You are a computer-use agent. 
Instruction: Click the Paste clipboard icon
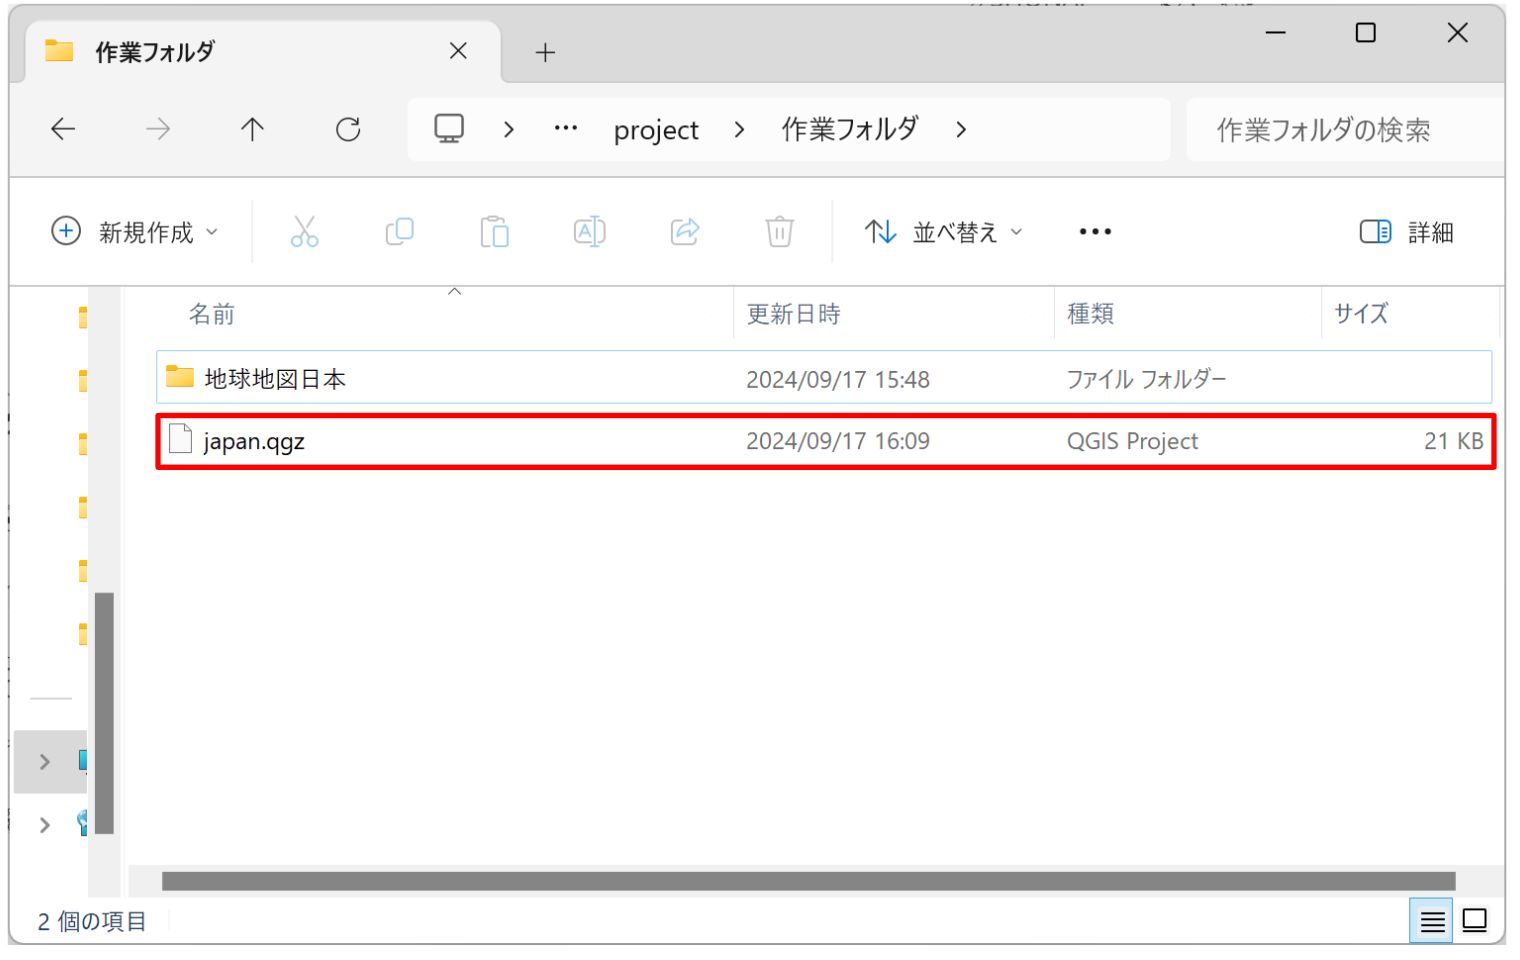tap(494, 232)
